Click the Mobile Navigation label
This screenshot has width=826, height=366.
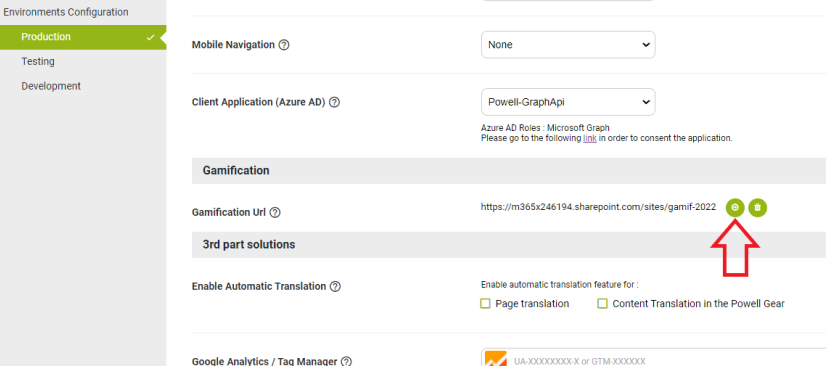[x=233, y=45]
